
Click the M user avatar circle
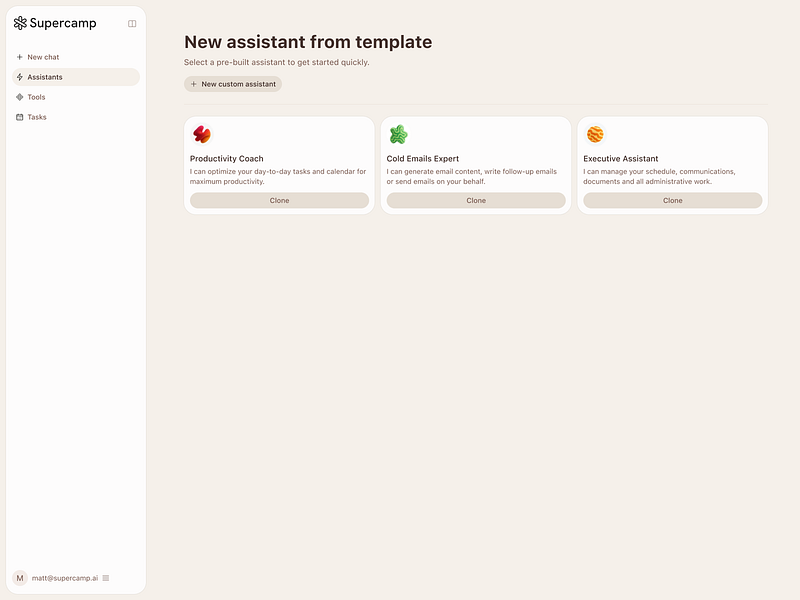coord(20,578)
